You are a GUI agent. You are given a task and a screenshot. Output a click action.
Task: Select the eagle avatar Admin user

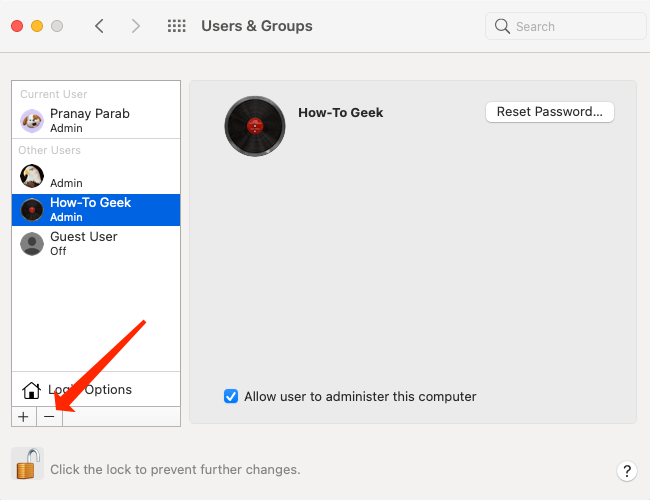[x=96, y=176]
